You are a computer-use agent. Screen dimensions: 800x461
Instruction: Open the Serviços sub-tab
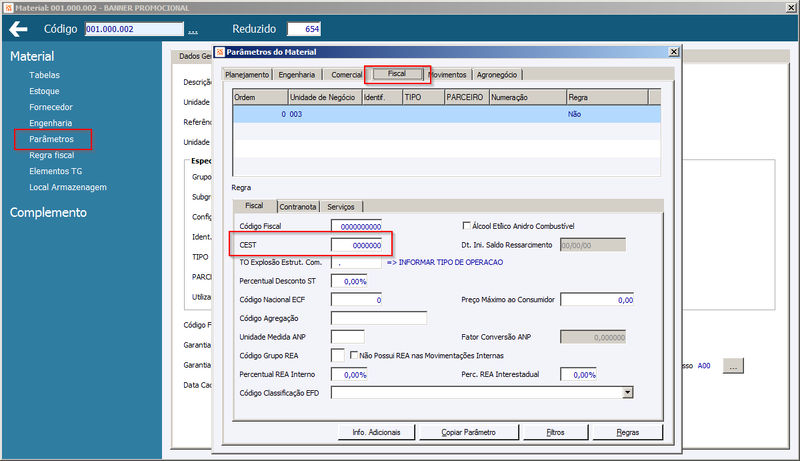tap(341, 207)
